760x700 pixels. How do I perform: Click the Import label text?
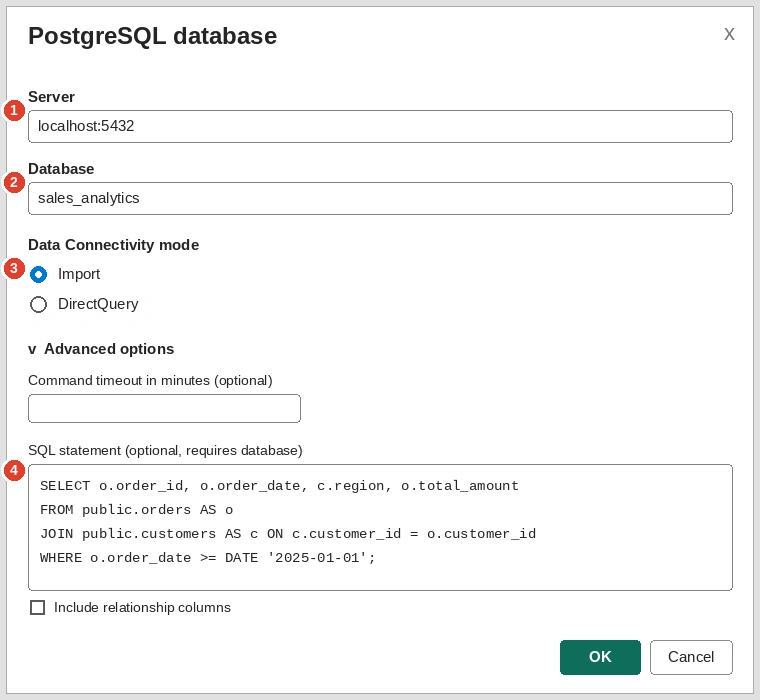point(79,274)
